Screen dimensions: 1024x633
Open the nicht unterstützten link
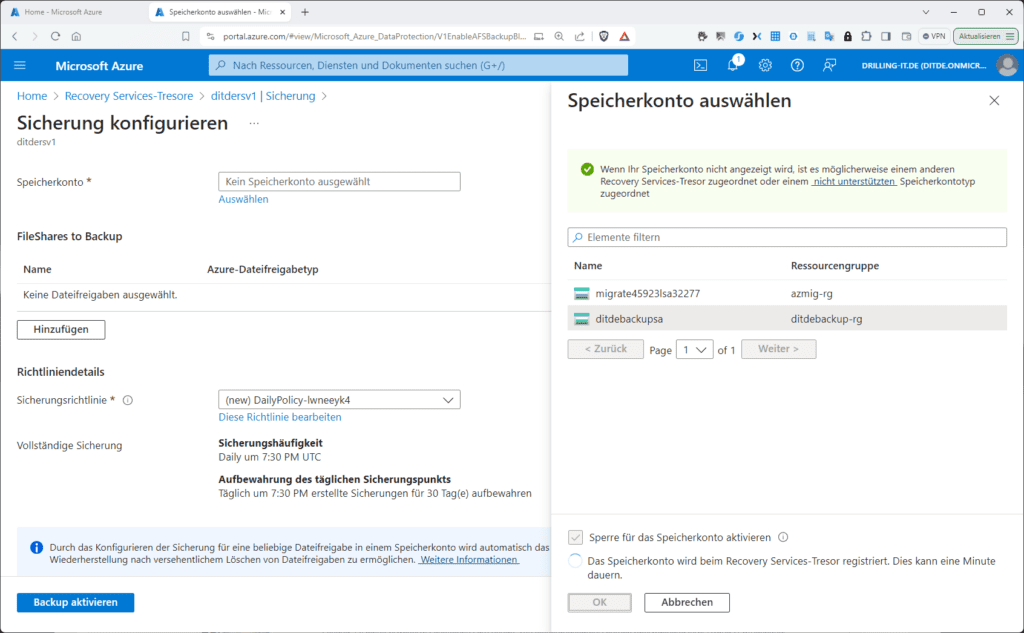[x=854, y=182]
